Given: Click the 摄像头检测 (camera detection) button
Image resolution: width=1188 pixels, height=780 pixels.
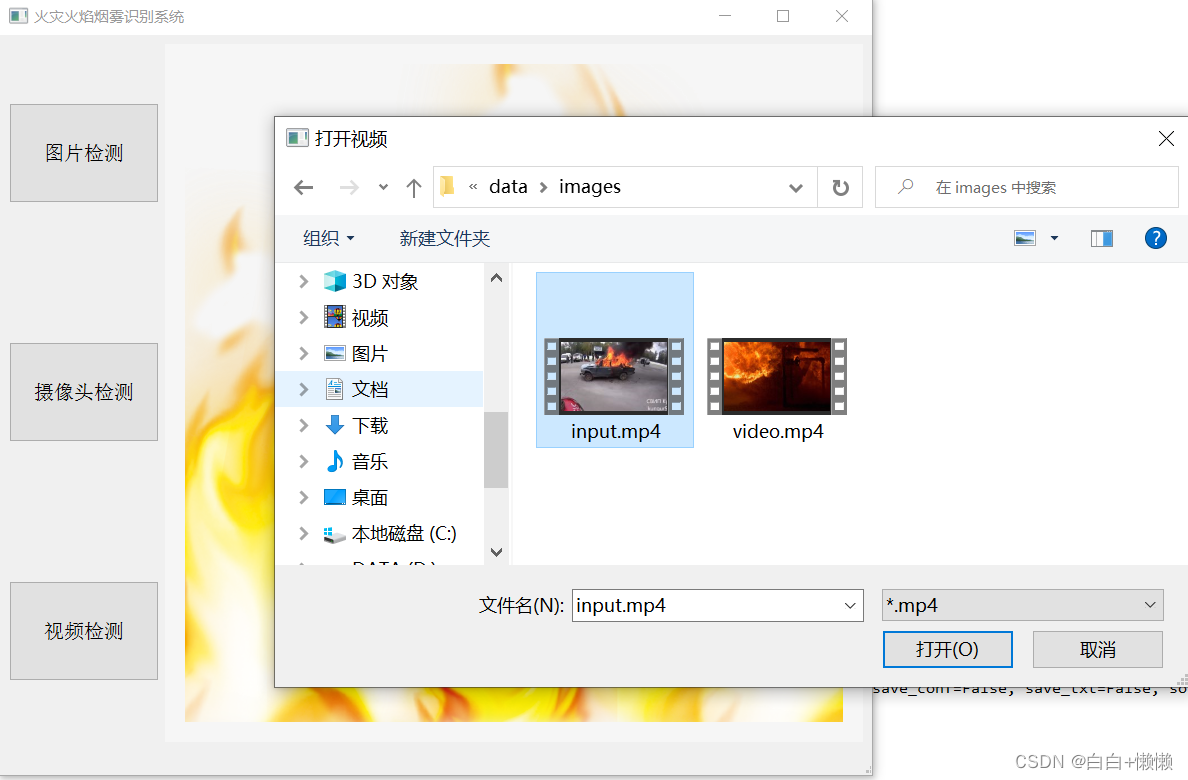Looking at the screenshot, I should [83, 392].
